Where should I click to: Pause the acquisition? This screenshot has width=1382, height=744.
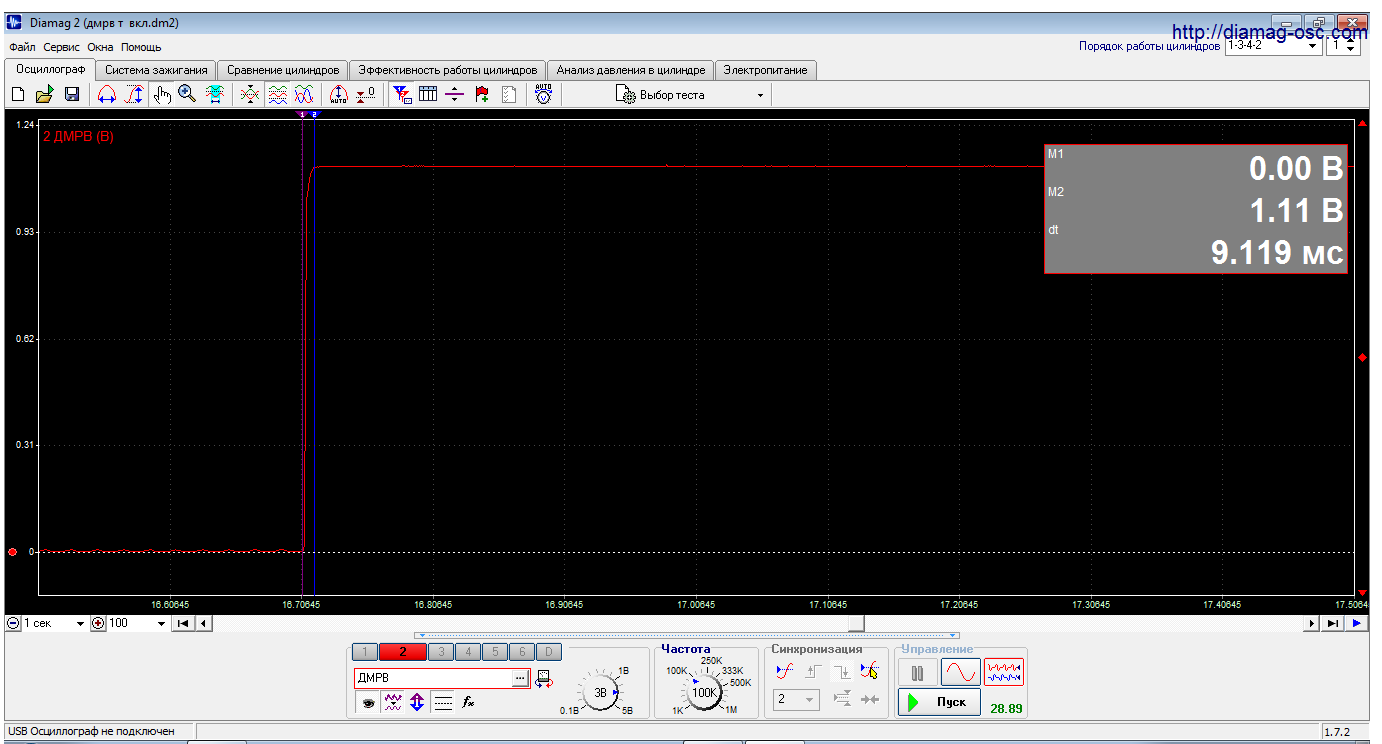[x=917, y=672]
